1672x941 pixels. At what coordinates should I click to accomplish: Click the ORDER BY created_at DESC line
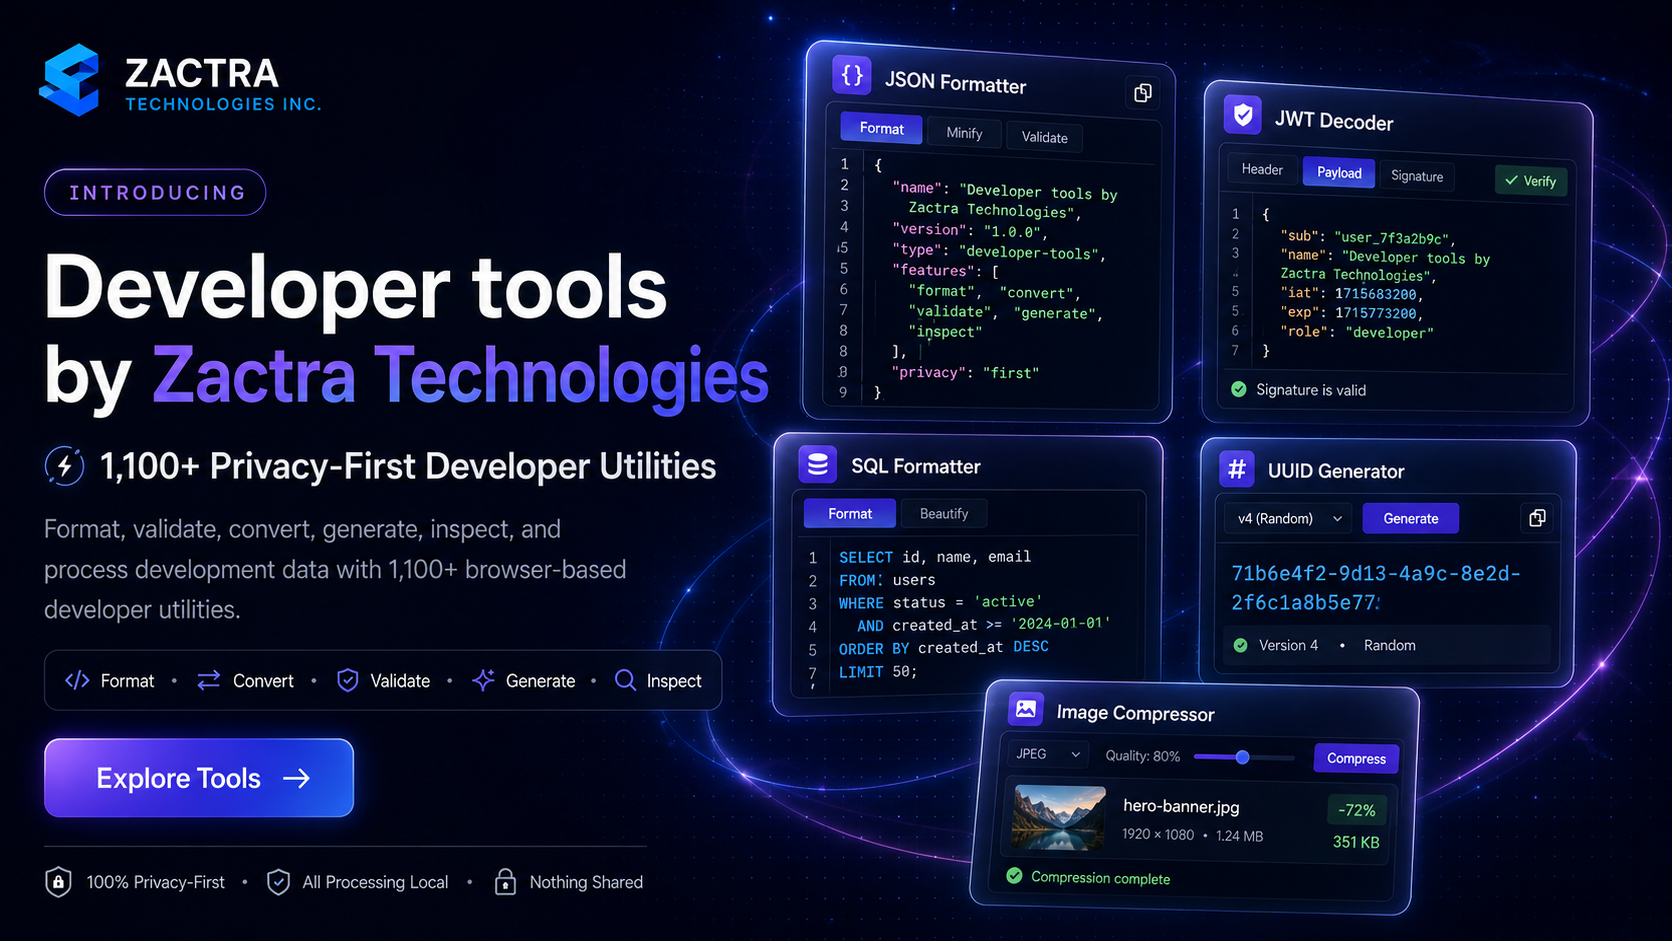pyautogui.click(x=944, y=648)
